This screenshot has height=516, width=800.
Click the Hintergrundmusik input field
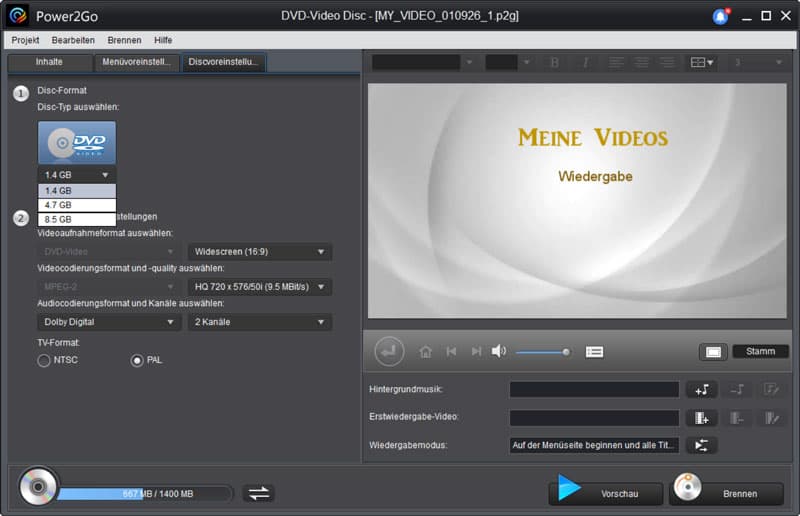(594, 390)
